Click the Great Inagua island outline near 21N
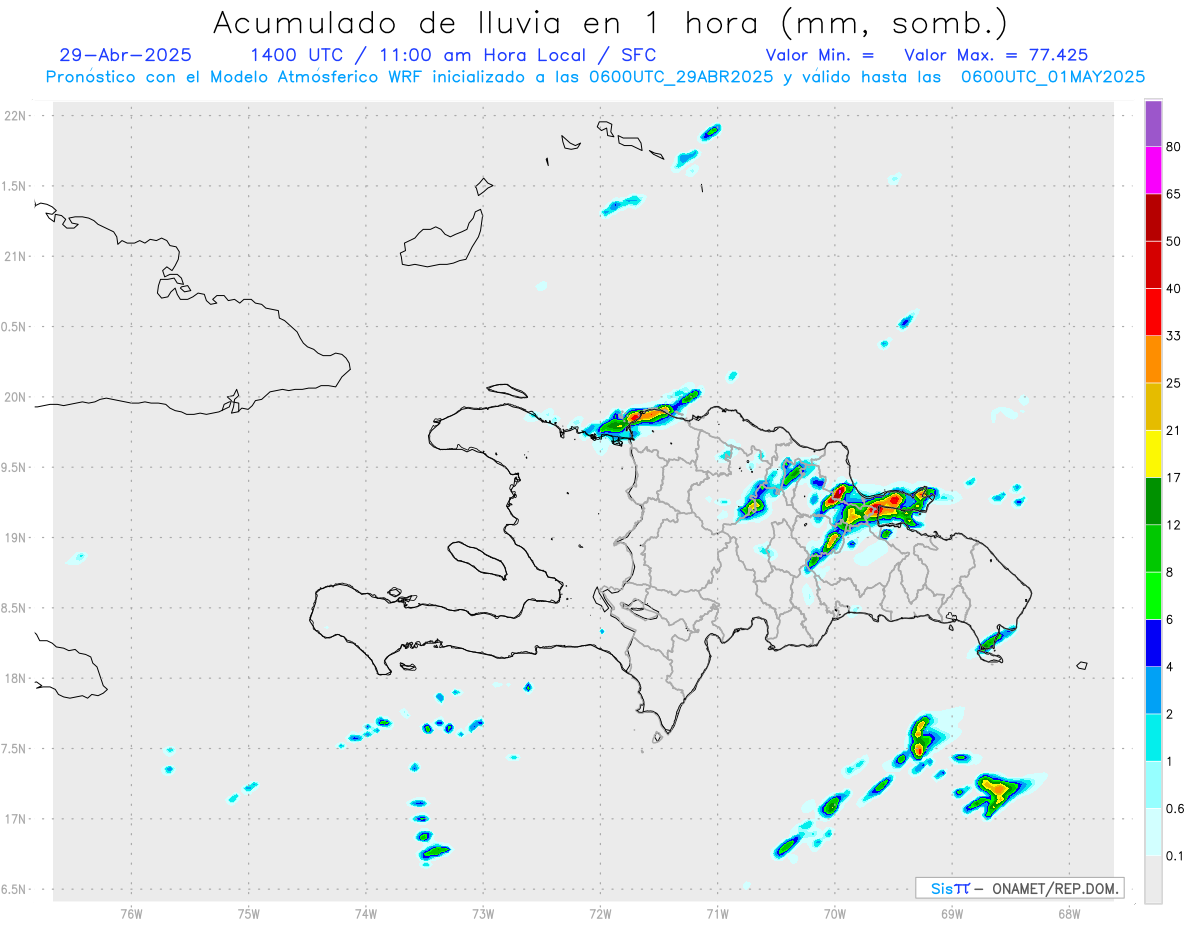The height and width of the screenshot is (927, 1200). coord(442,238)
